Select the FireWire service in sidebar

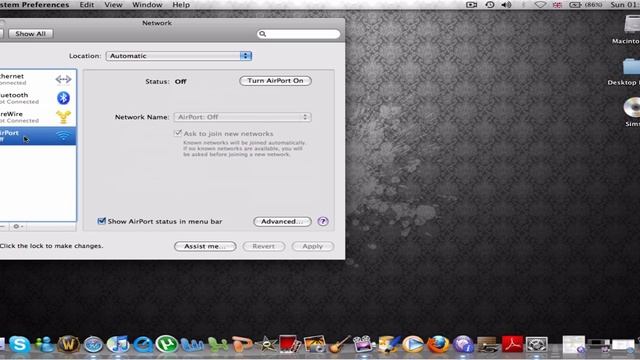coord(38,117)
